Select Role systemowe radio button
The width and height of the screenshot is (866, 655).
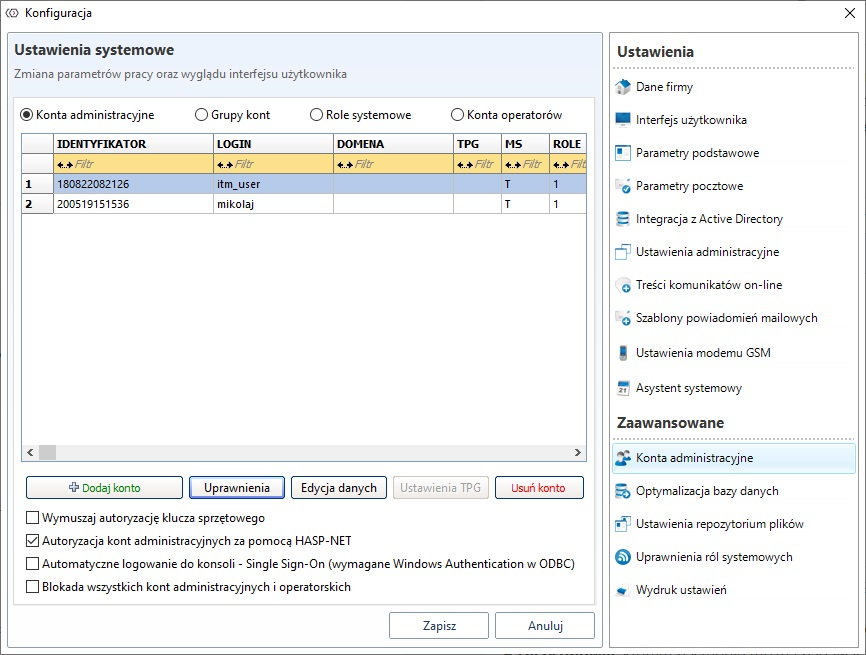point(316,115)
